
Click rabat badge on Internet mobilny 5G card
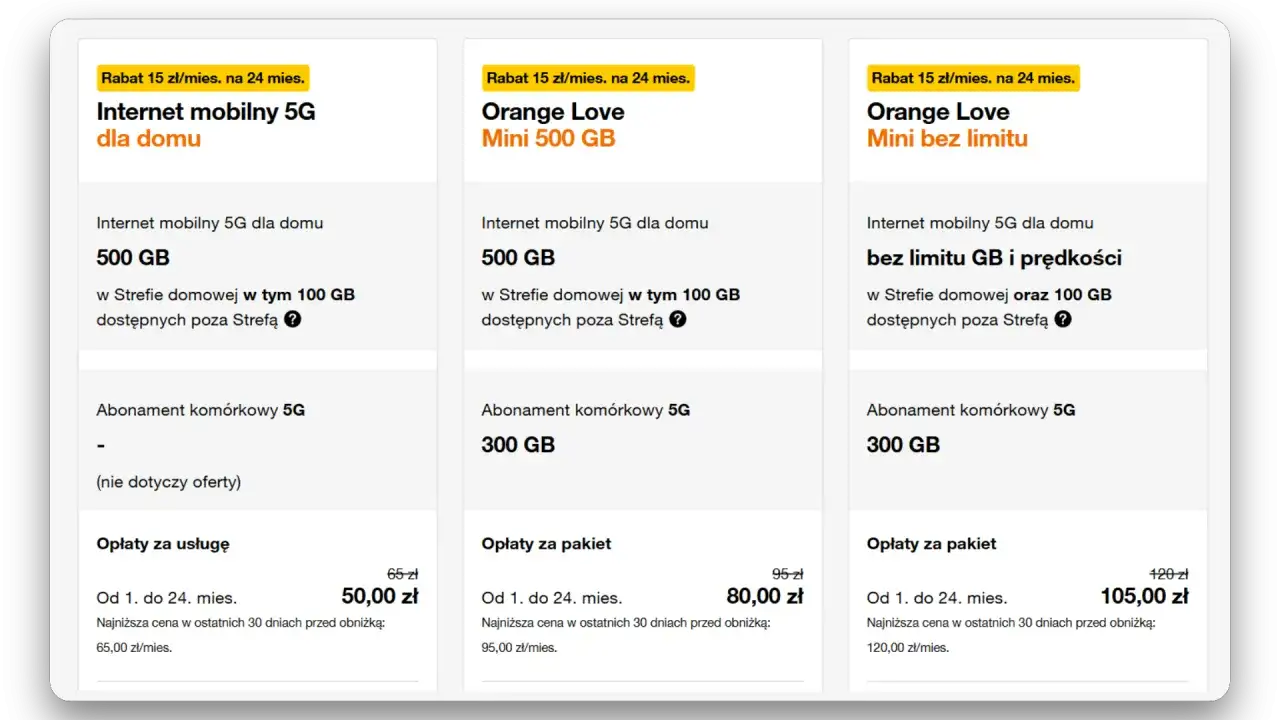tap(203, 78)
